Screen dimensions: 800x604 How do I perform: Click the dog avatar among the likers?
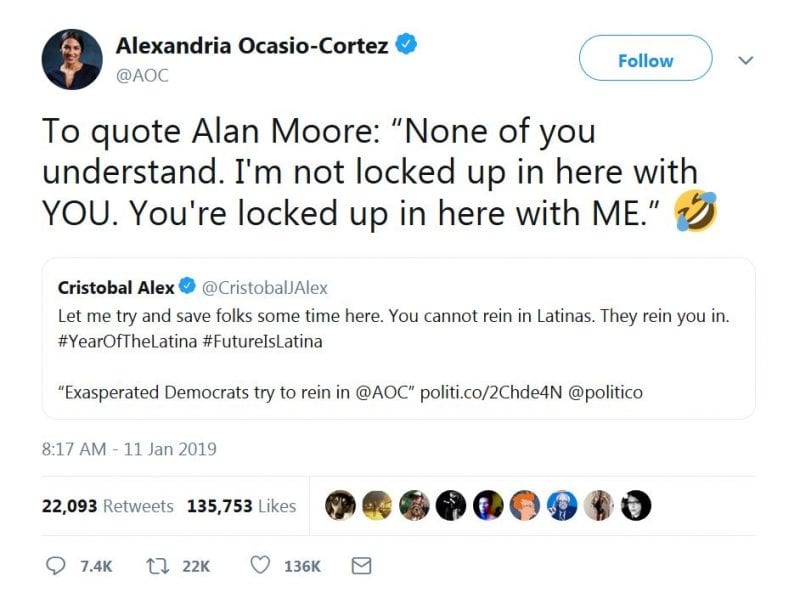[x=342, y=506]
